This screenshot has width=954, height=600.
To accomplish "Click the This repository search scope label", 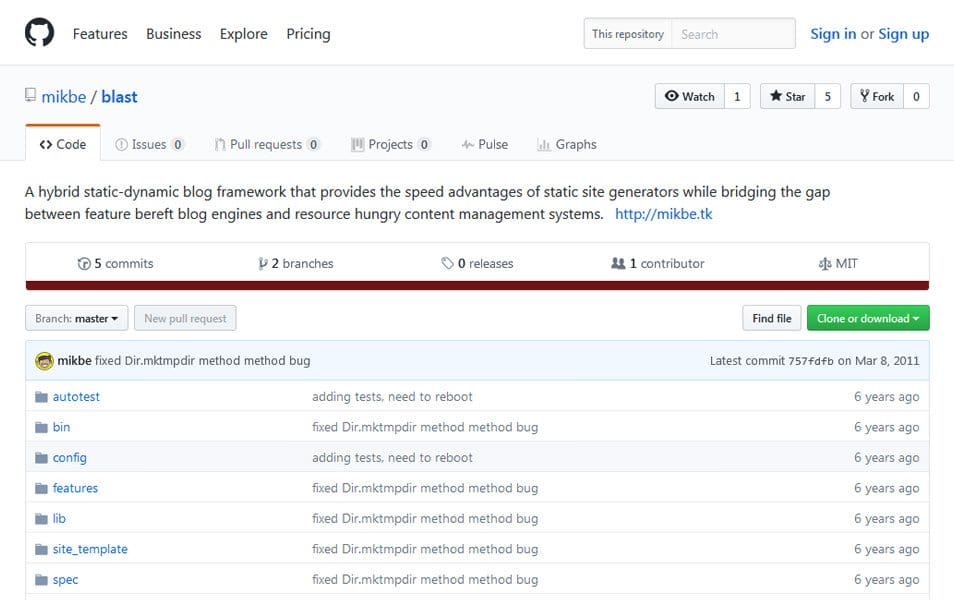I will (x=628, y=34).
